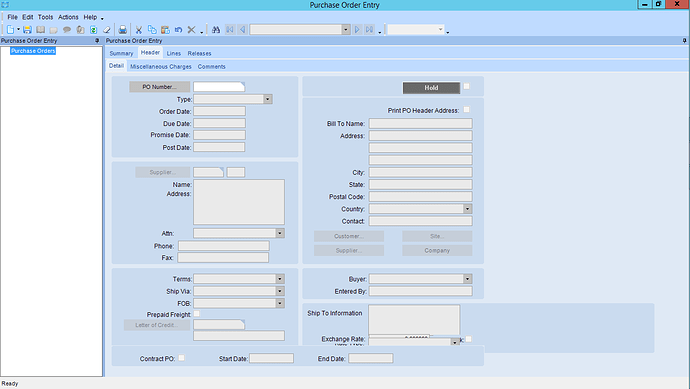Click the PO Number input field
Image resolution: width=690 pixels, height=389 pixels.
(219, 87)
